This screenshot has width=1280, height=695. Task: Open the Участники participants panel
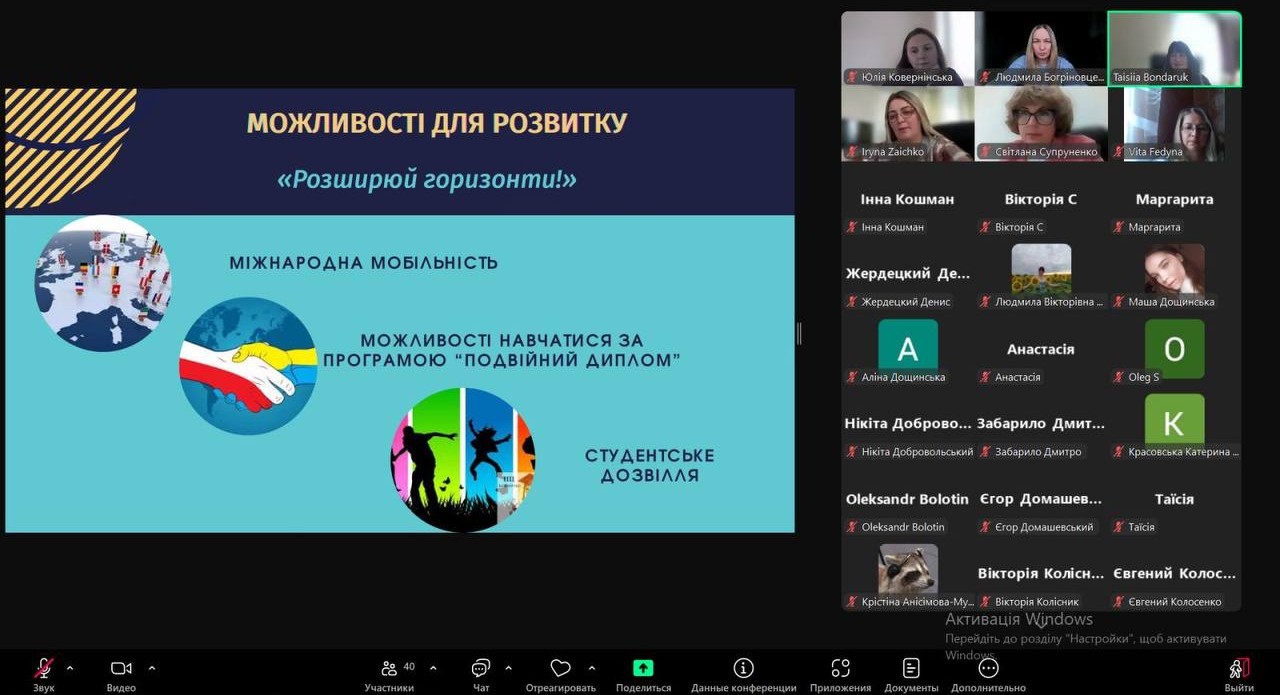[x=389, y=669]
